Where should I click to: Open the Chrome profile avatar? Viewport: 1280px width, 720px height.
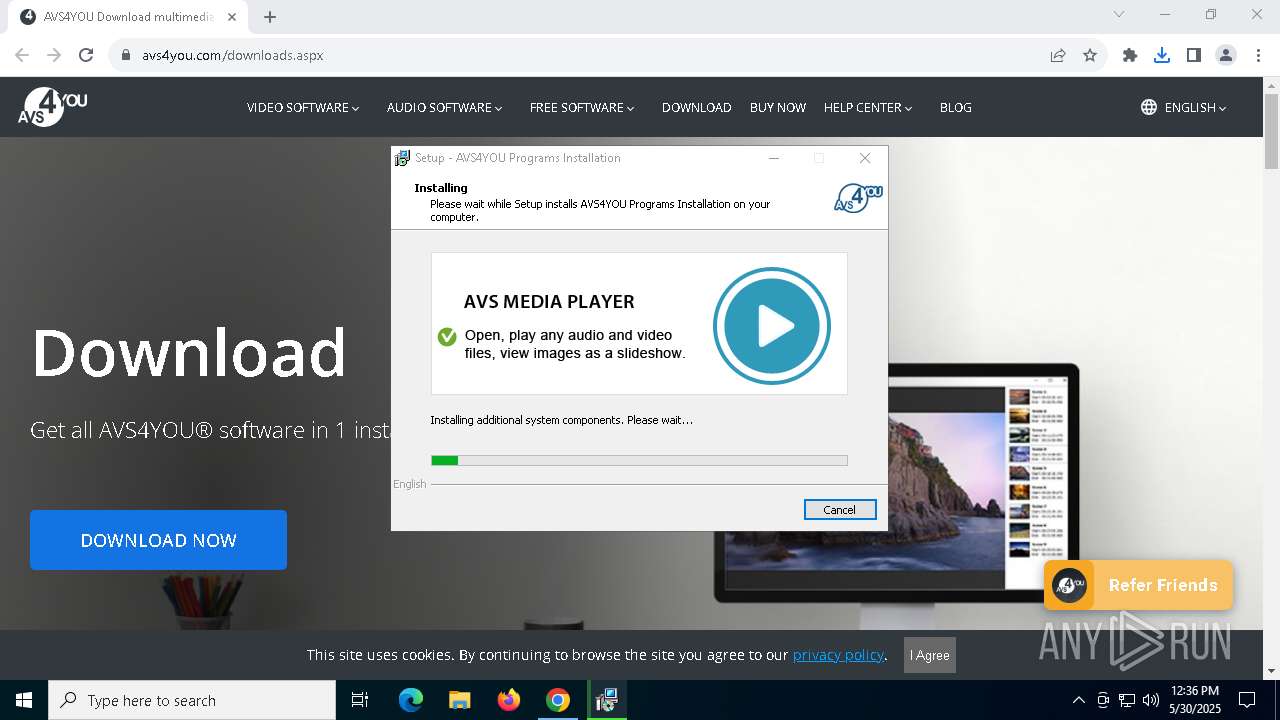coord(1226,55)
